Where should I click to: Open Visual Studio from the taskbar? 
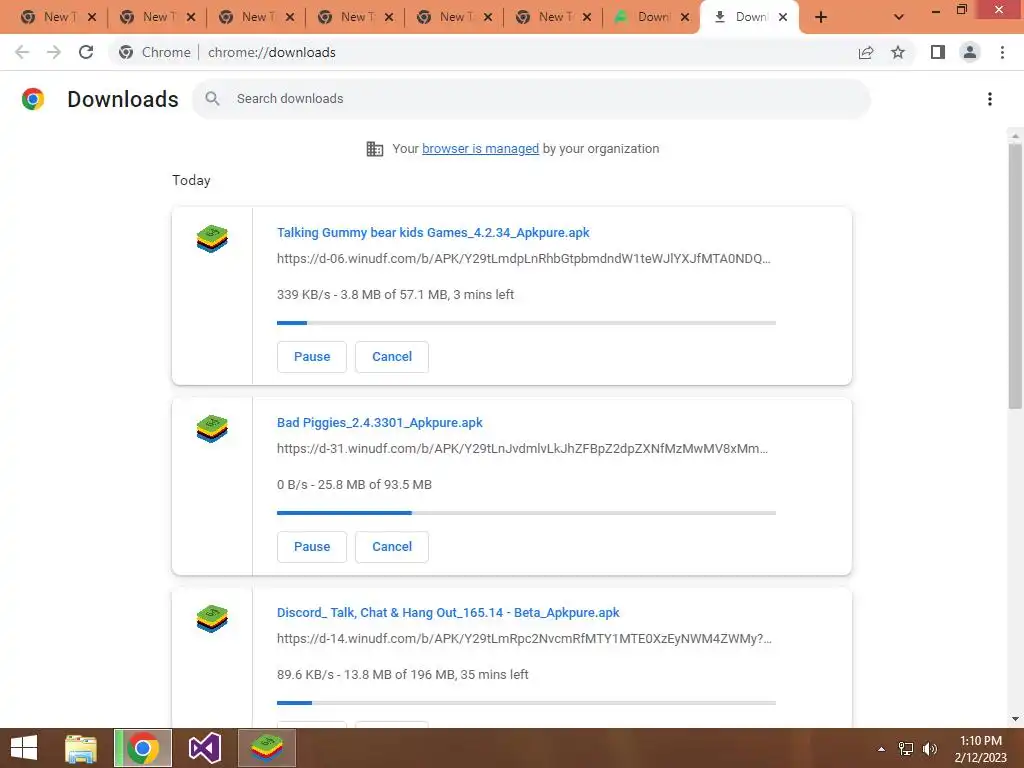point(204,748)
